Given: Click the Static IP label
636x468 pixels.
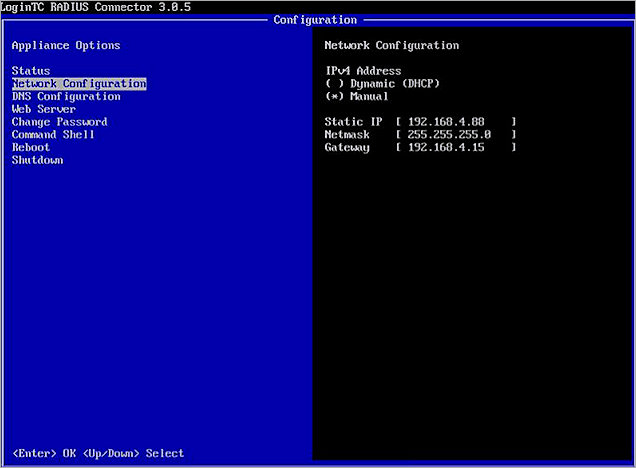Looking at the screenshot, I should pos(353,122).
